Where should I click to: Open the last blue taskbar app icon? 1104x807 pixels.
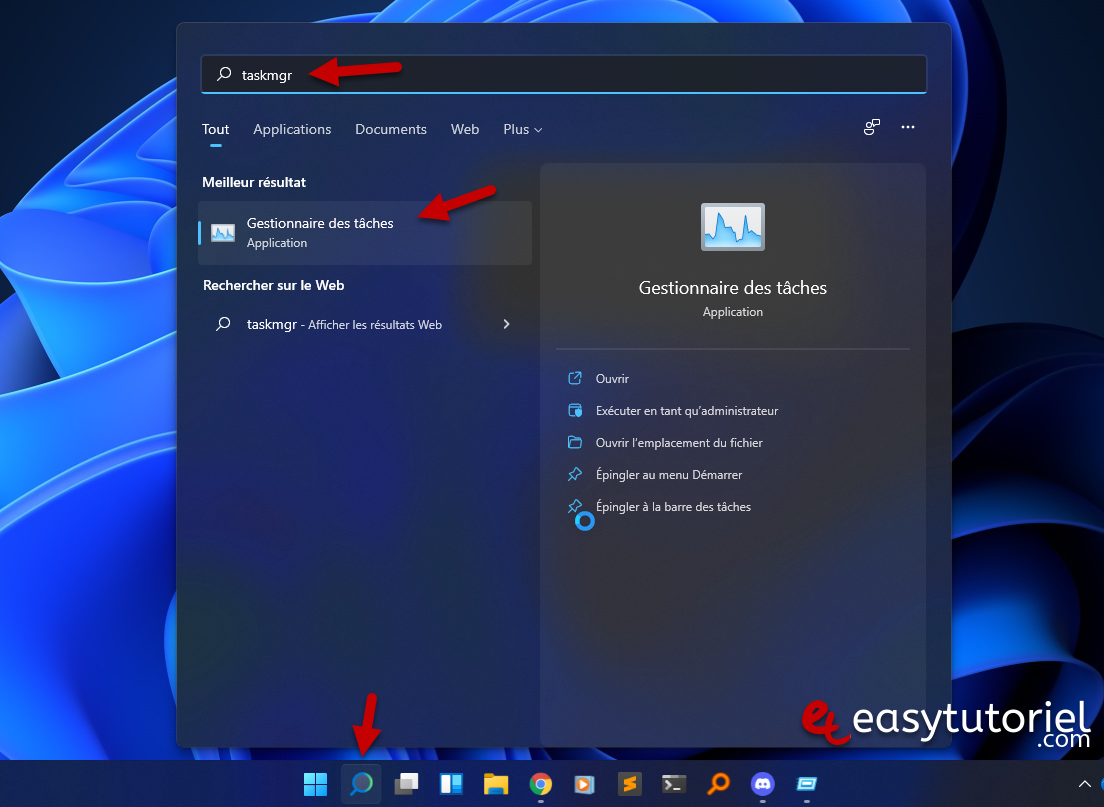point(807,784)
